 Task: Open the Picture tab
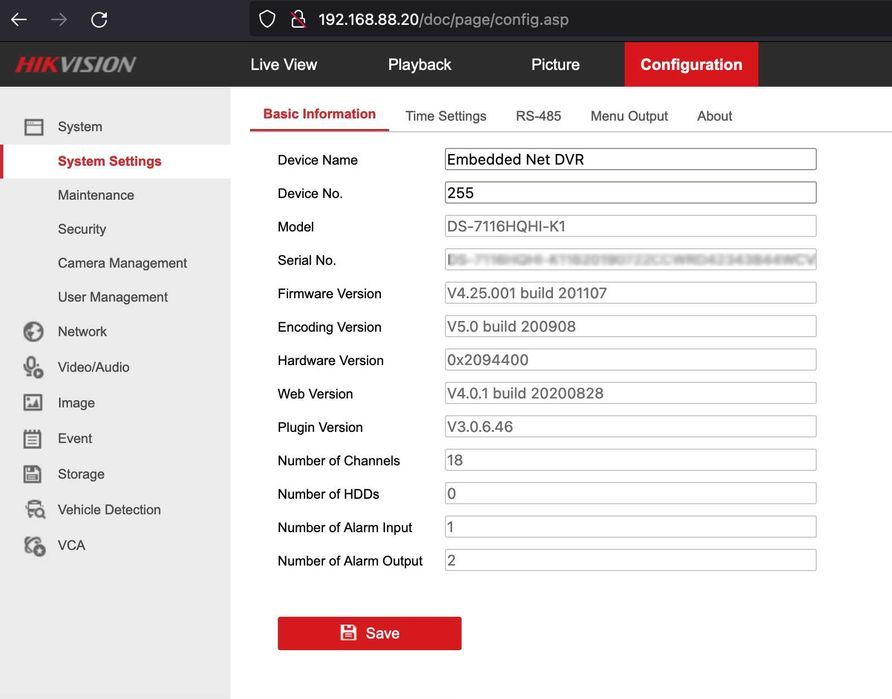[555, 64]
